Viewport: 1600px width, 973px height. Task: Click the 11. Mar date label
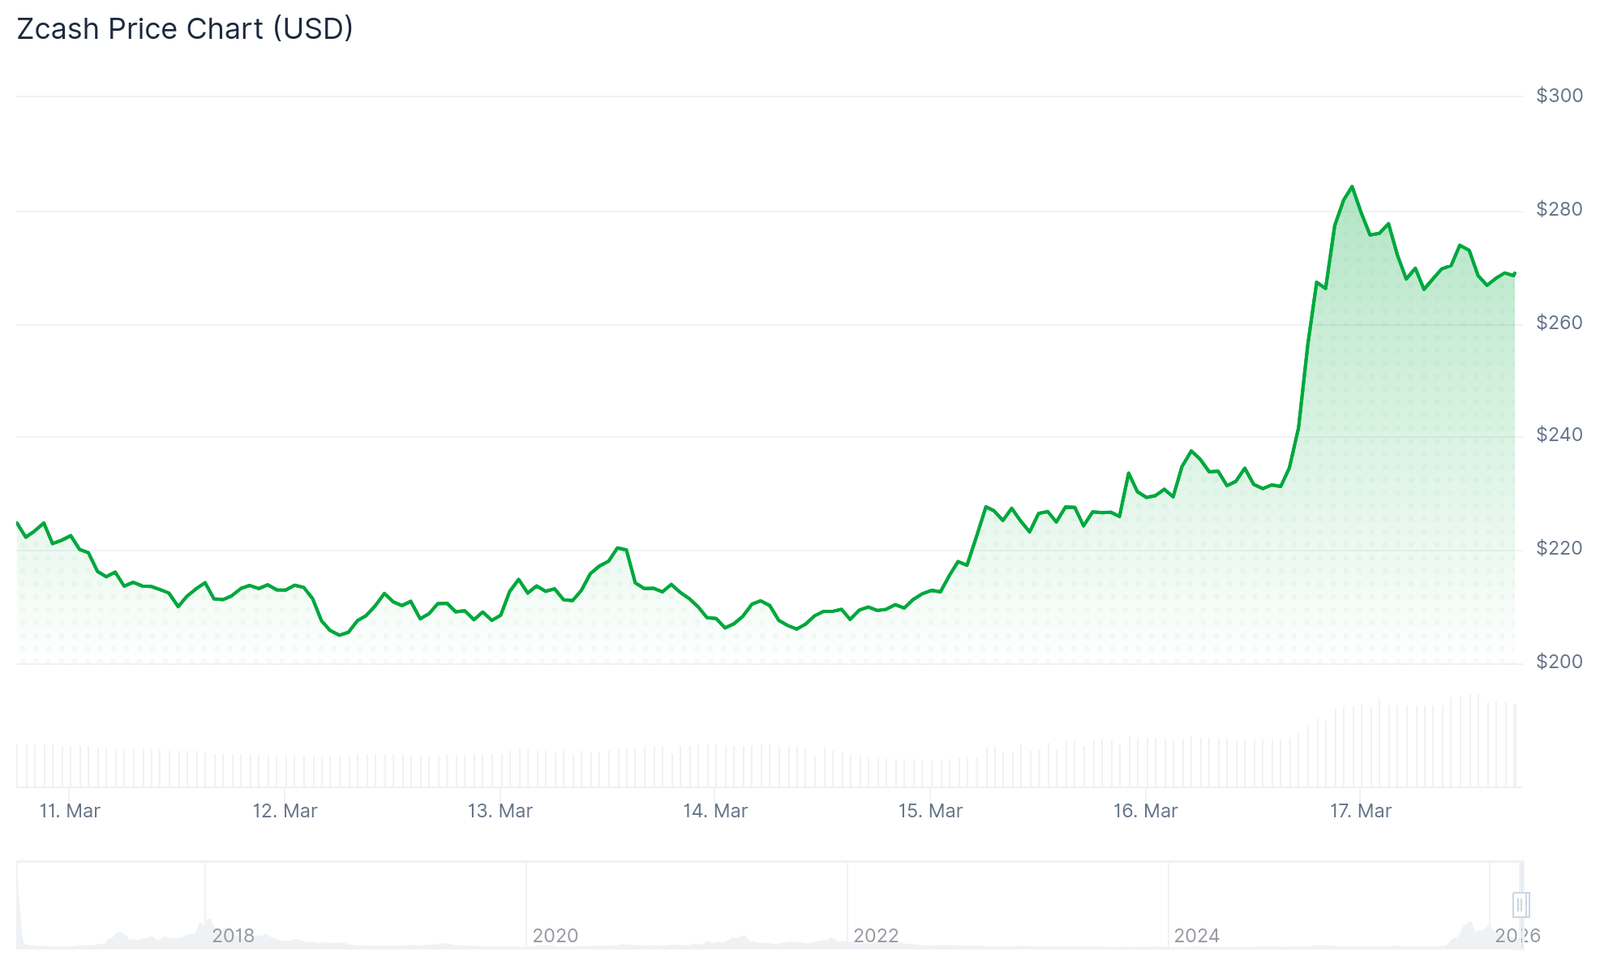pyautogui.click(x=70, y=811)
